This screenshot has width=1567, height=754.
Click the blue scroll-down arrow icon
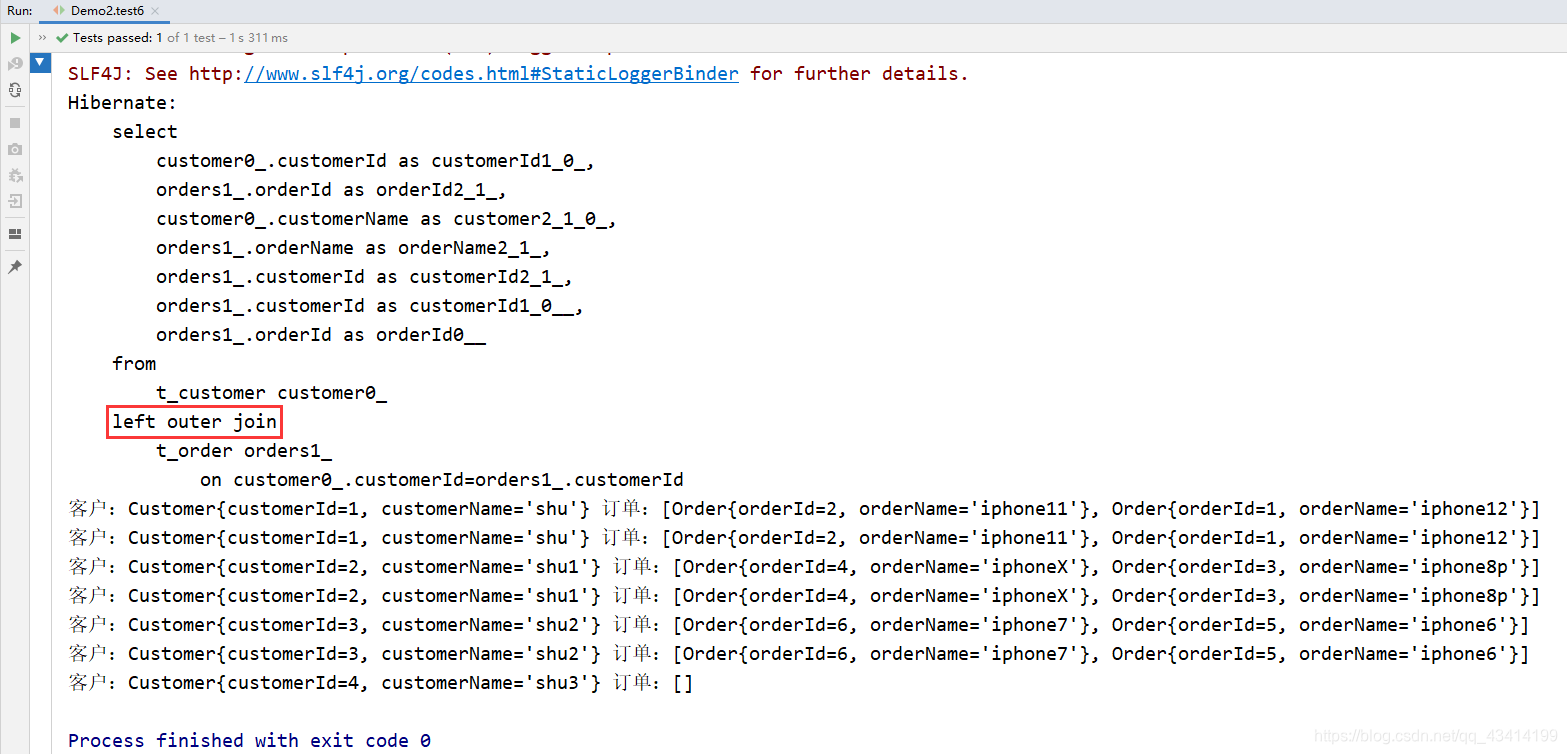40,64
